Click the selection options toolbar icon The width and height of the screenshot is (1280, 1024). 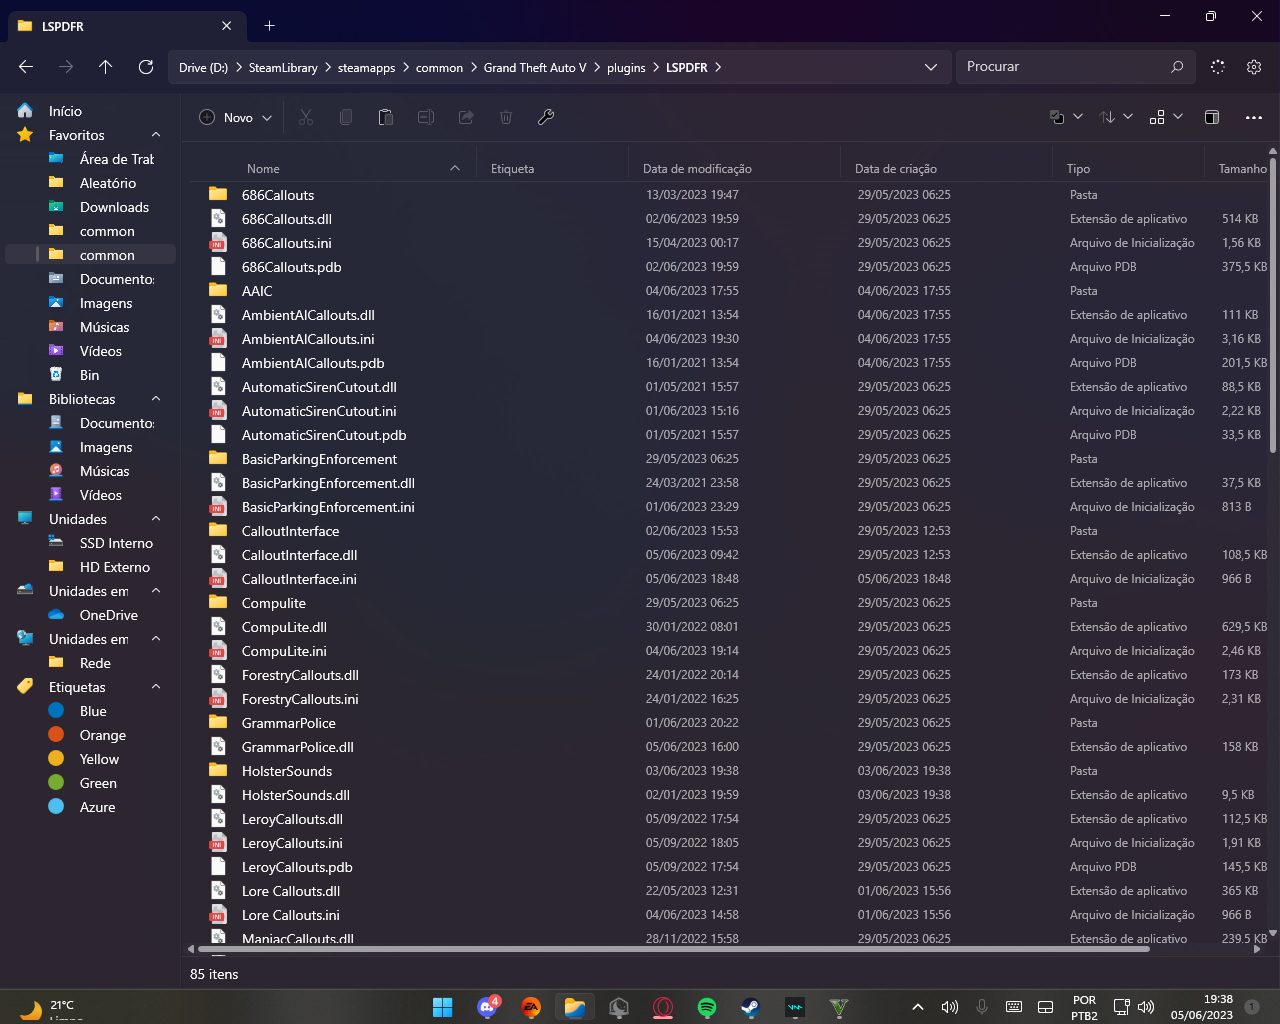1057,117
